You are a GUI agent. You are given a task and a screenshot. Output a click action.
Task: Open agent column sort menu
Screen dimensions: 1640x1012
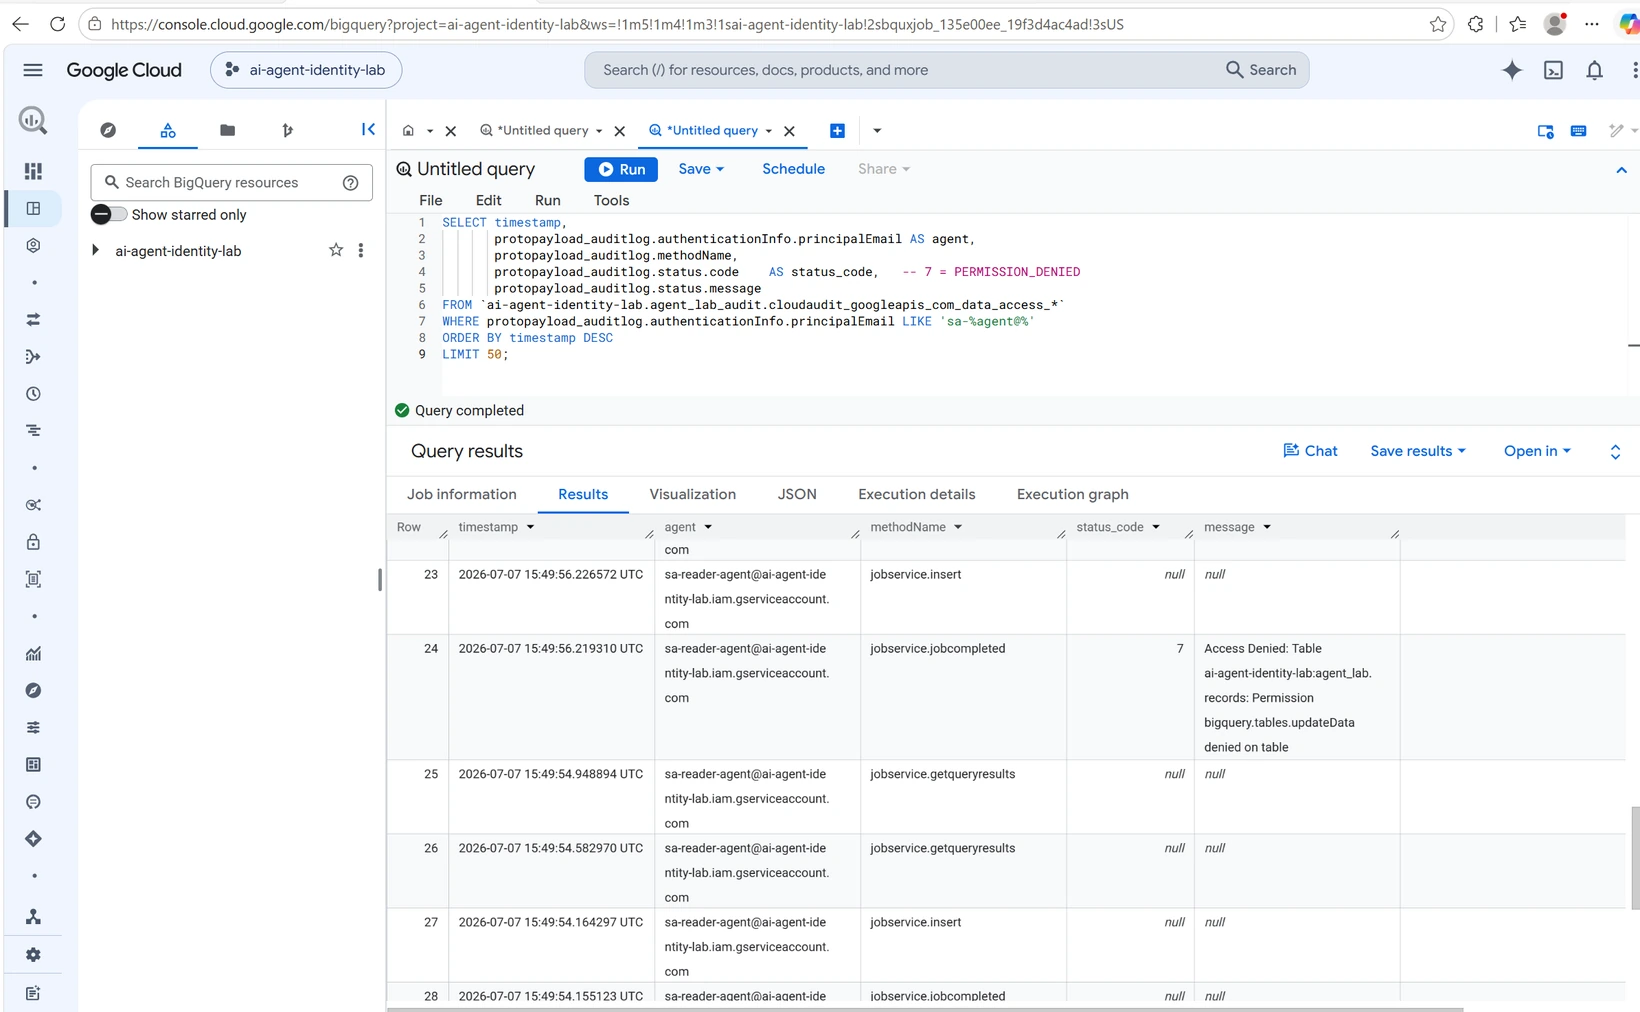708,527
